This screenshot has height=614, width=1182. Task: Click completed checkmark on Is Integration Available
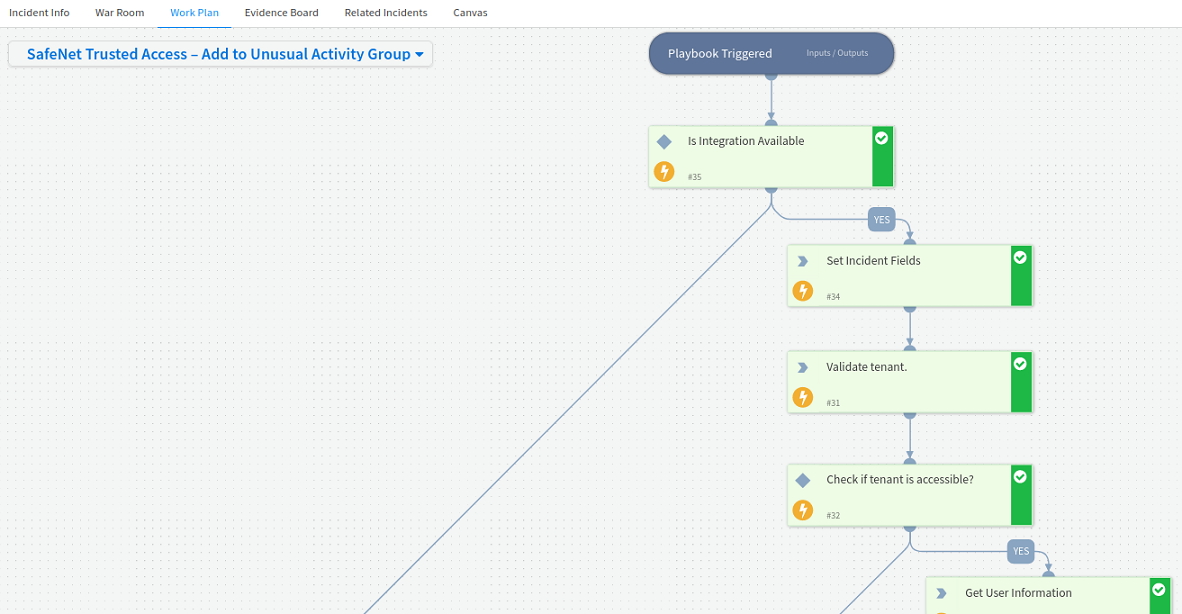tap(881, 139)
